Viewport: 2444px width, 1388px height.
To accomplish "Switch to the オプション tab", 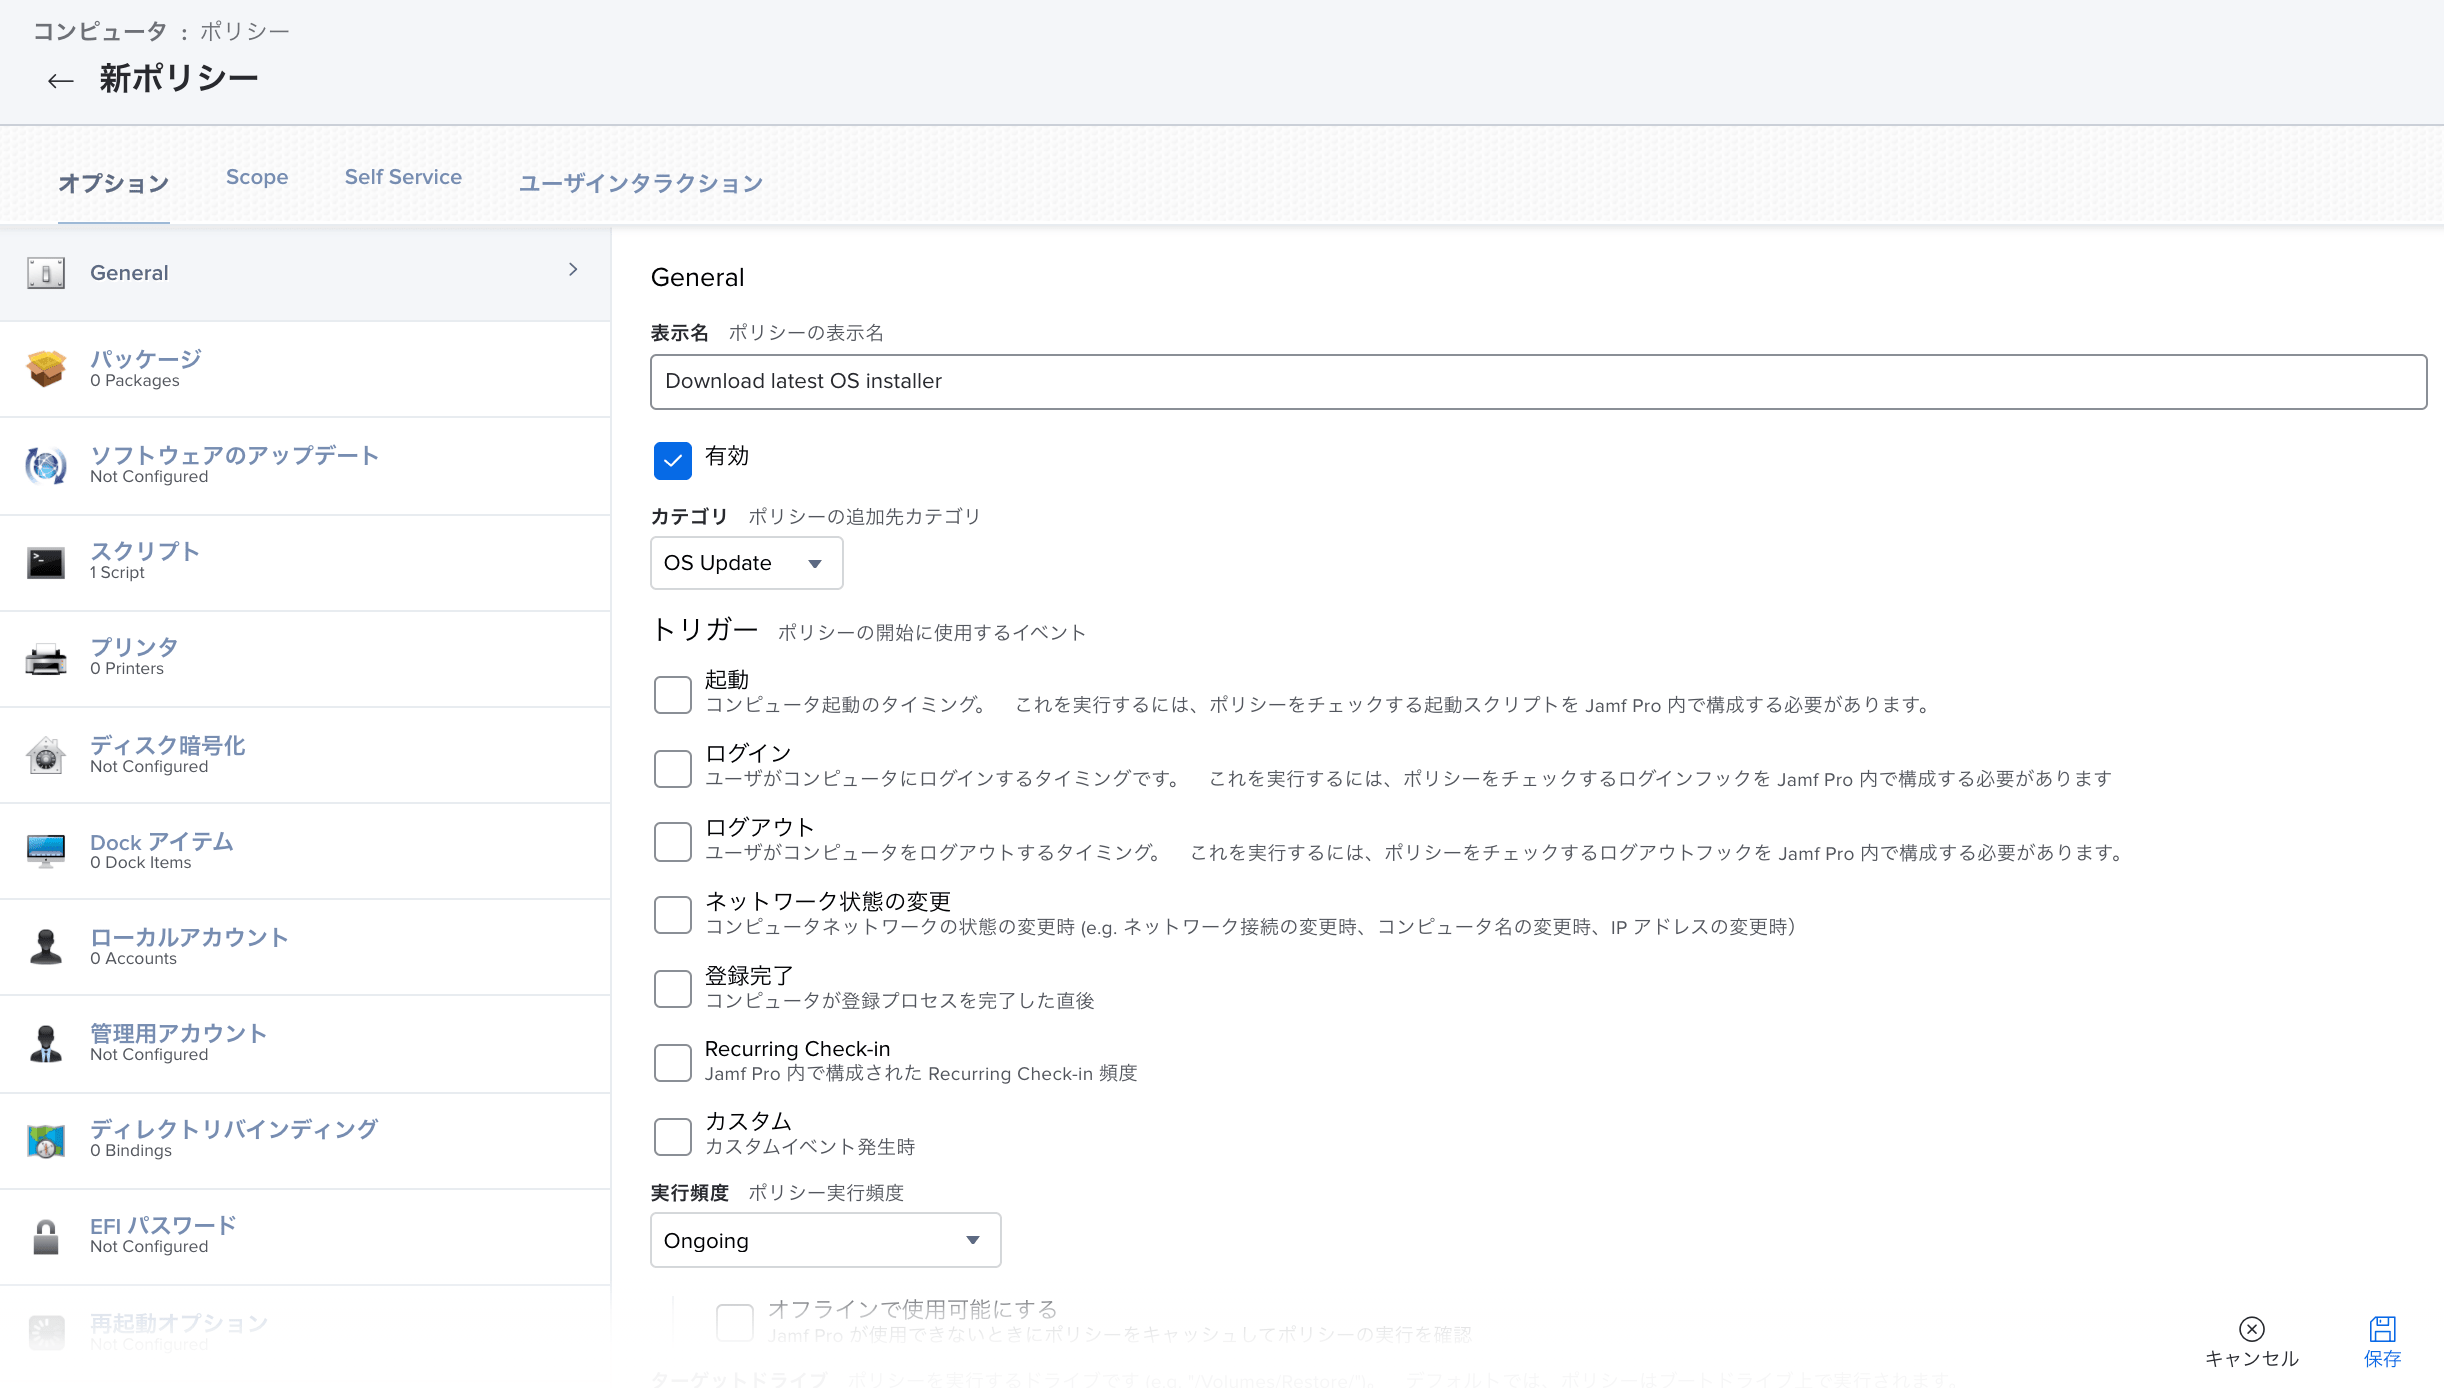I will (113, 183).
